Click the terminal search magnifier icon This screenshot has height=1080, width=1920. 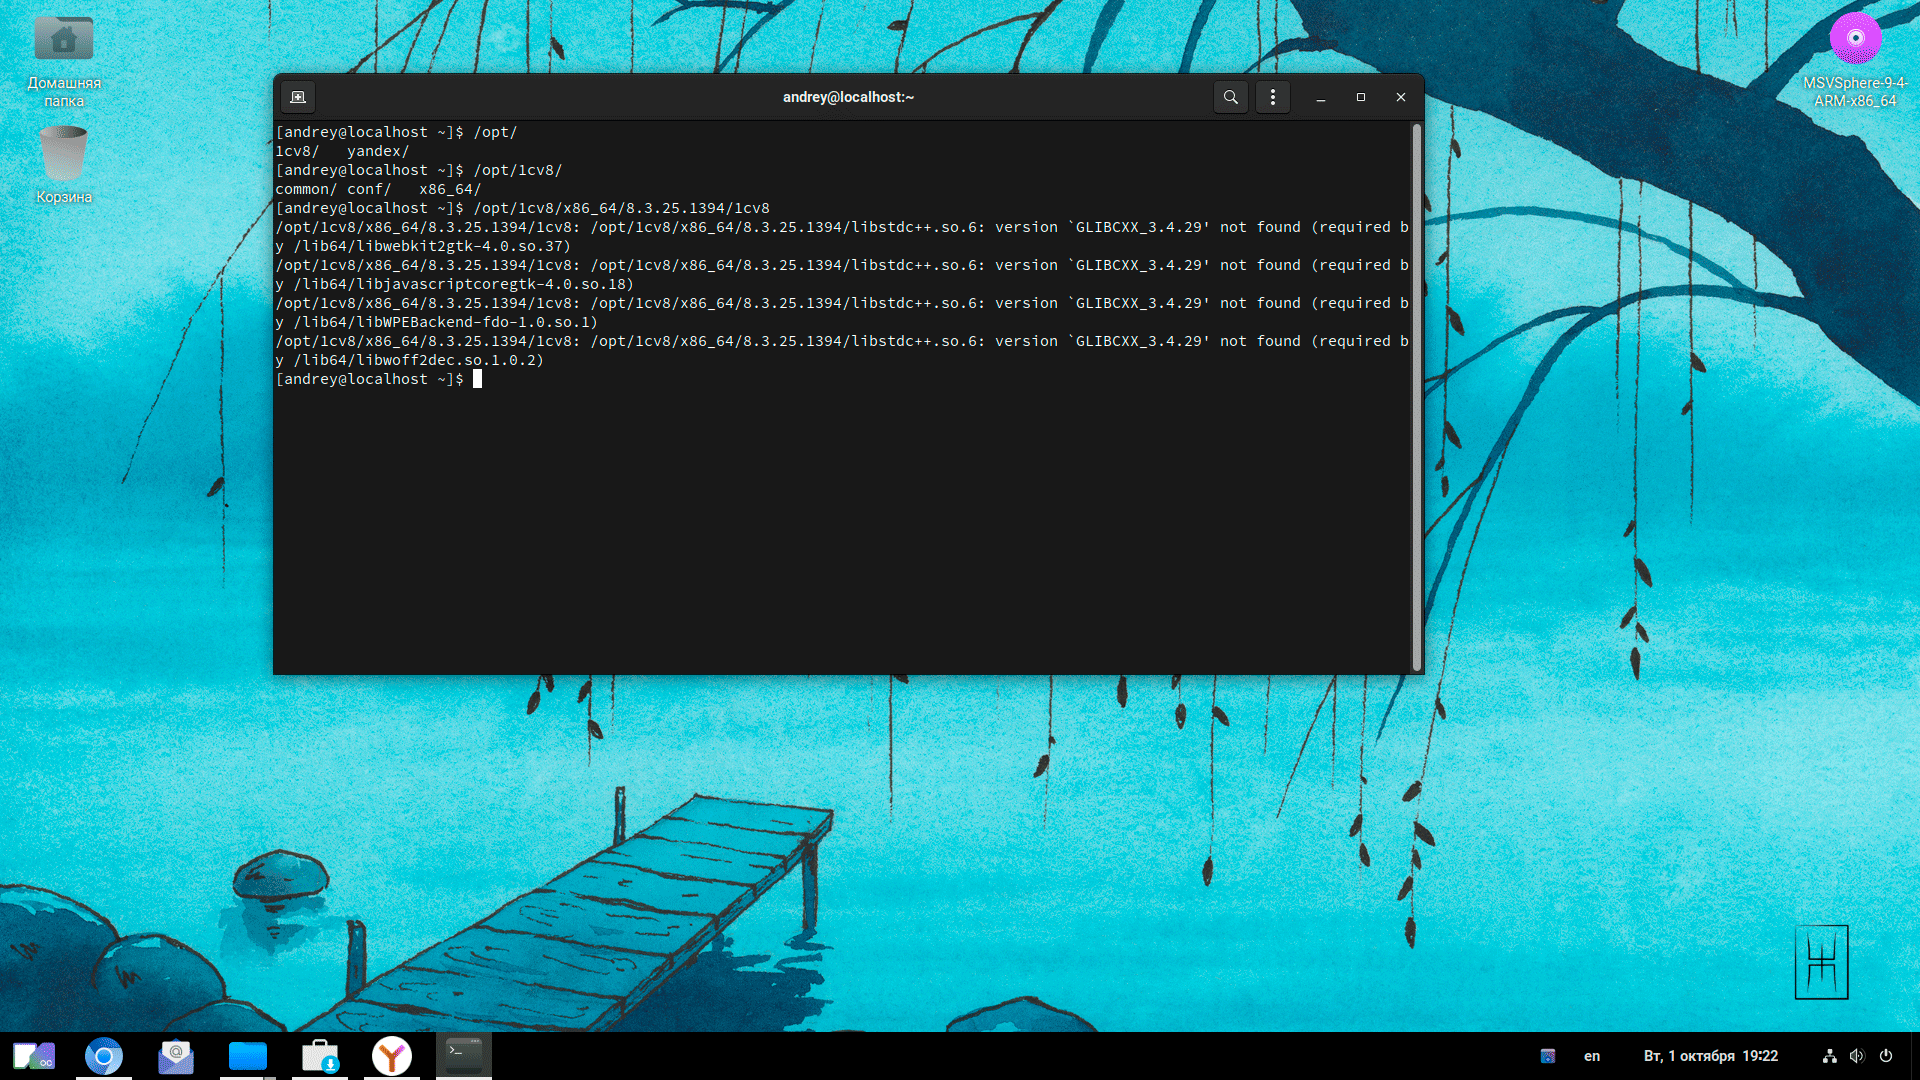pos(1231,97)
